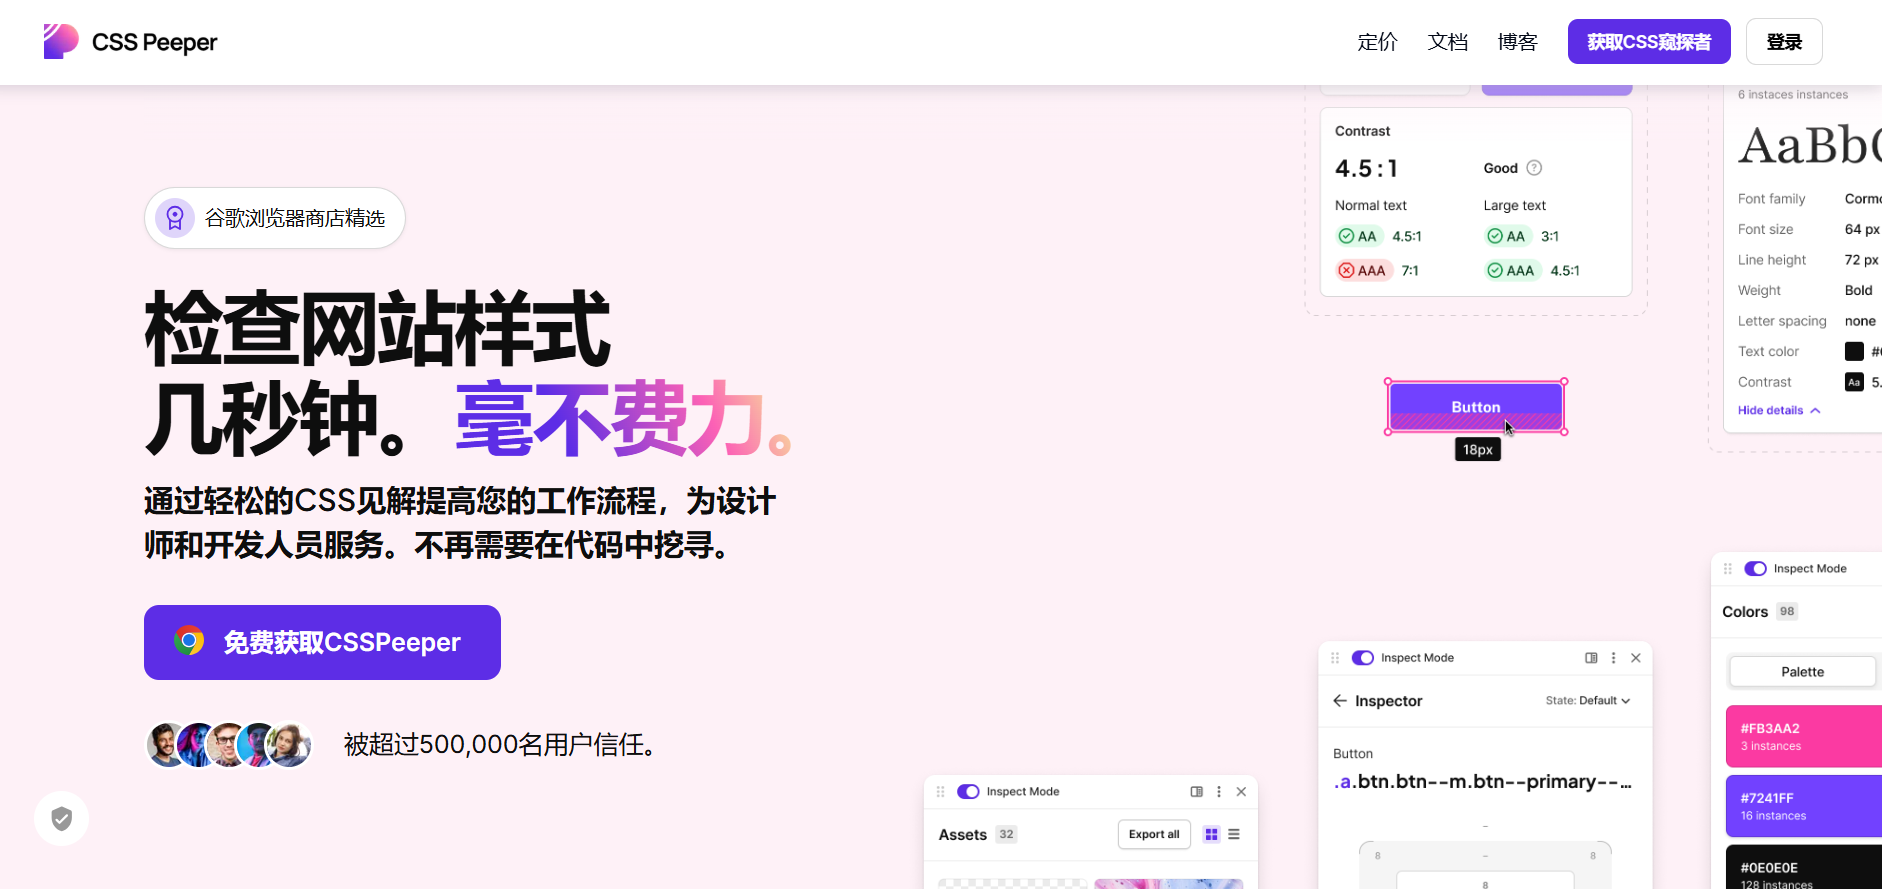Click the dock-side icon in Inspector panel
Screen dimensions: 1882x889
[1591, 658]
